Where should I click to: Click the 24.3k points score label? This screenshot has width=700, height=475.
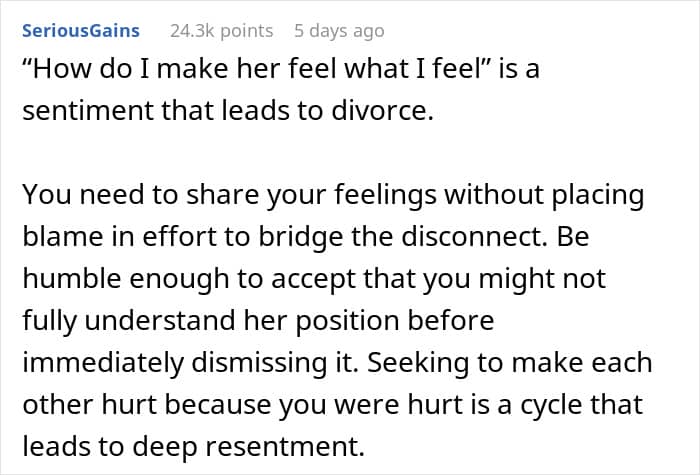pos(221,31)
